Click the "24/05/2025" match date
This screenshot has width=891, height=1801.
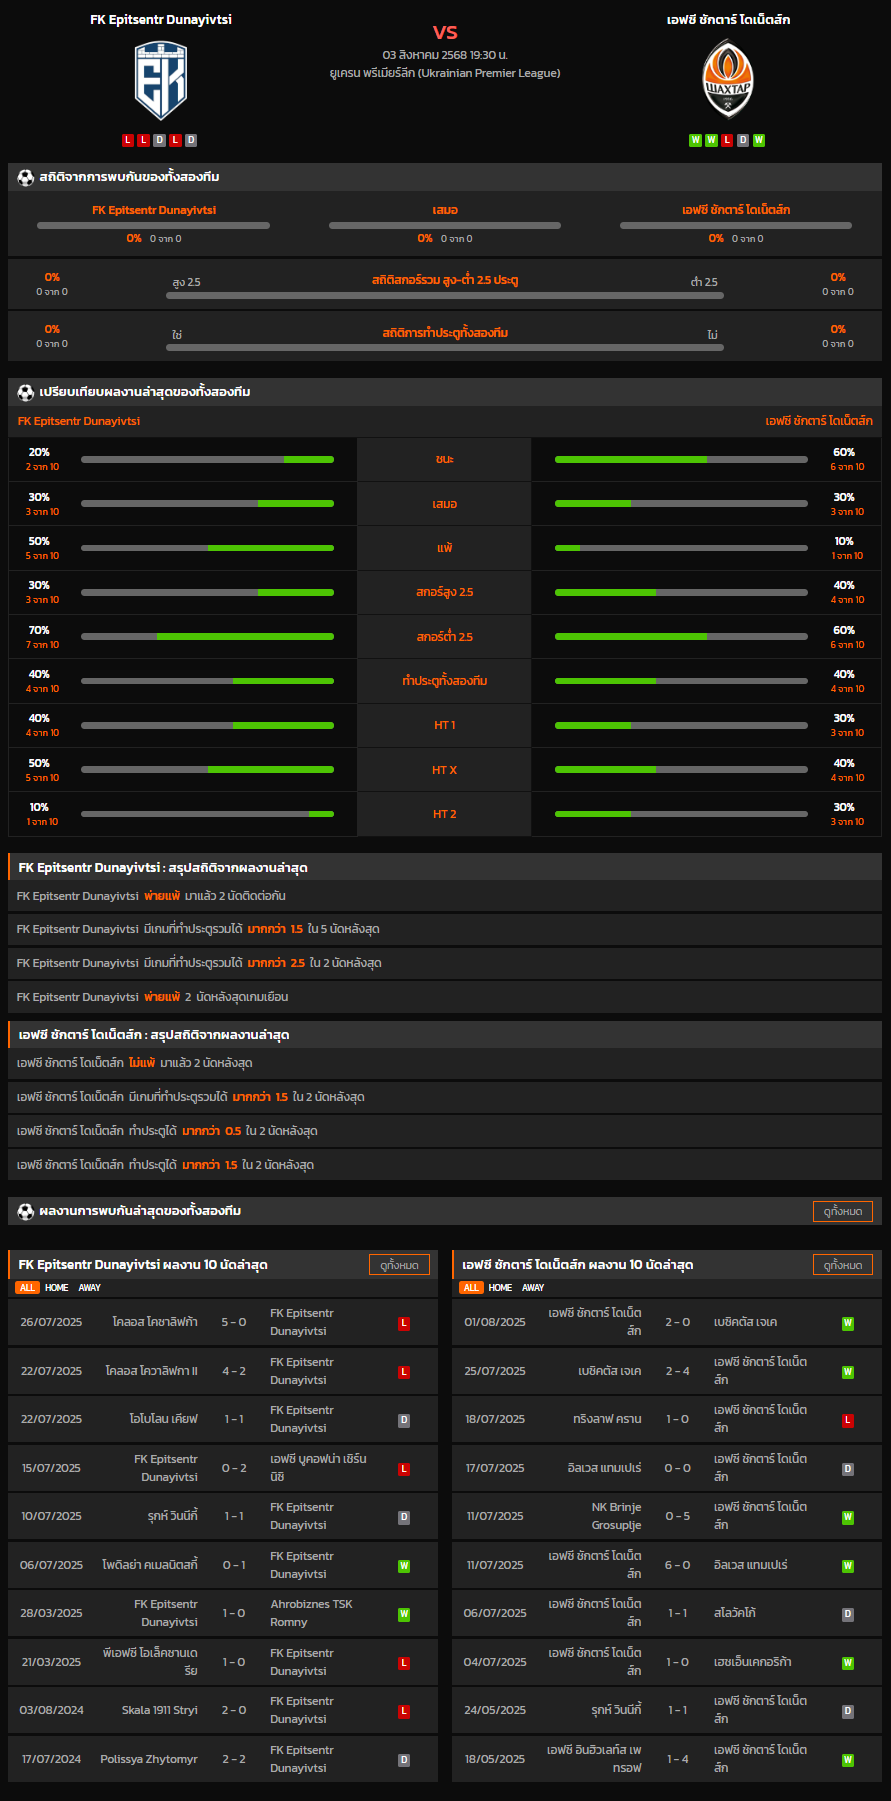pyautogui.click(x=495, y=1711)
